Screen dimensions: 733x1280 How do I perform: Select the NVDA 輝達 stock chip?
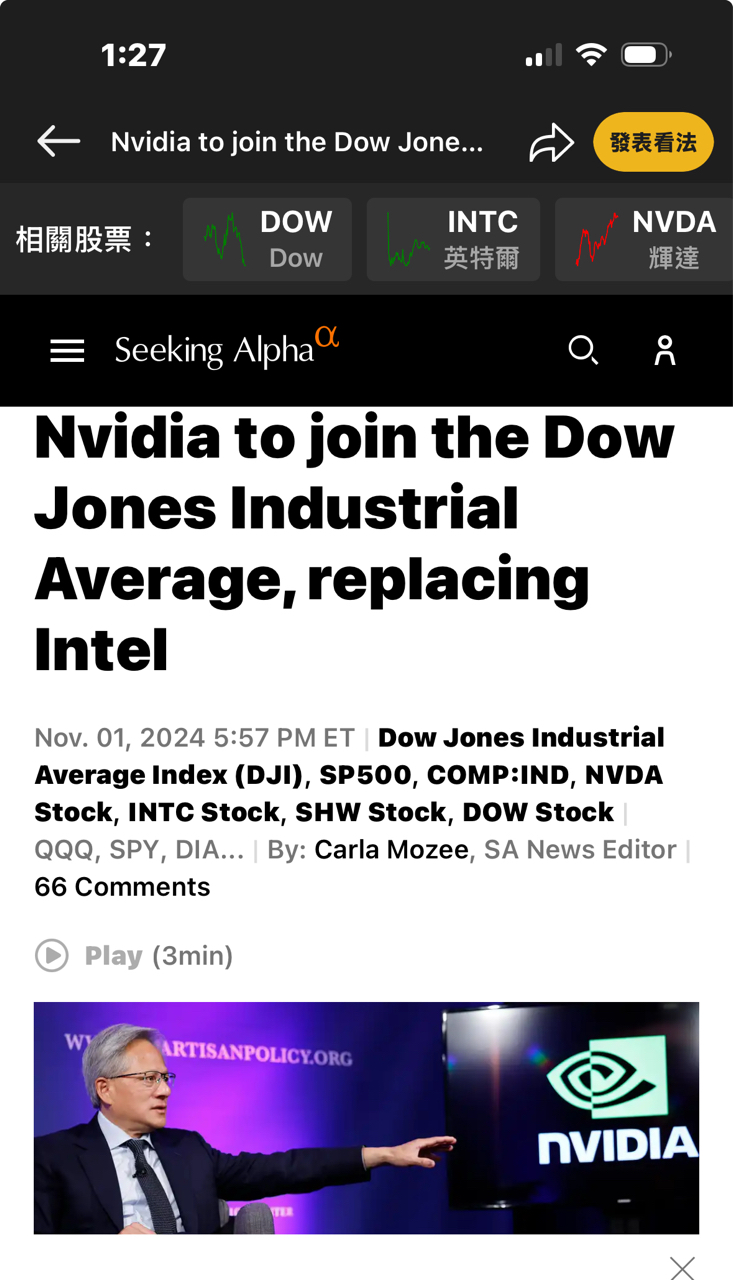click(645, 239)
